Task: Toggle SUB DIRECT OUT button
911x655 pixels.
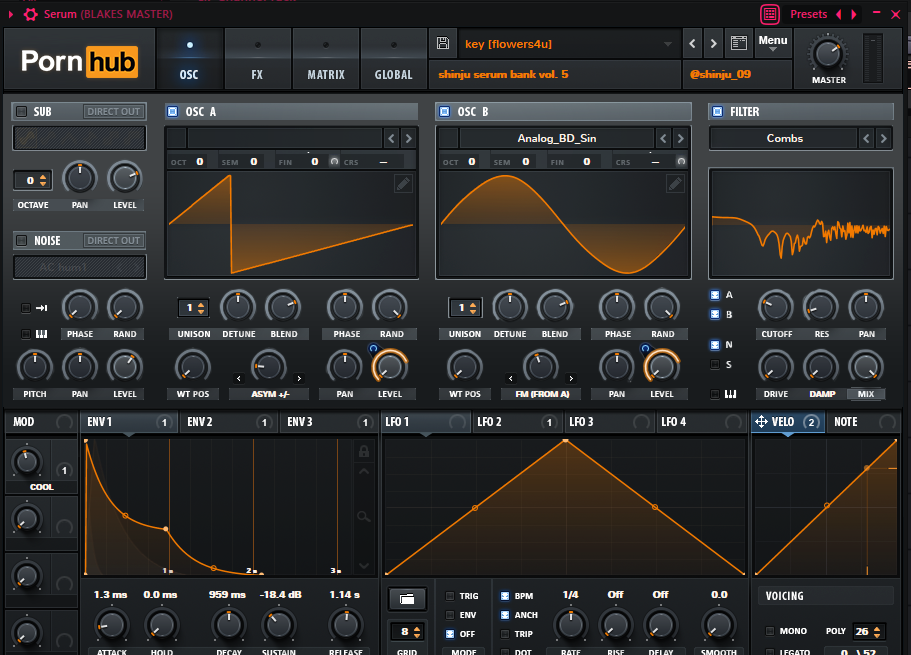Action: (x=113, y=111)
